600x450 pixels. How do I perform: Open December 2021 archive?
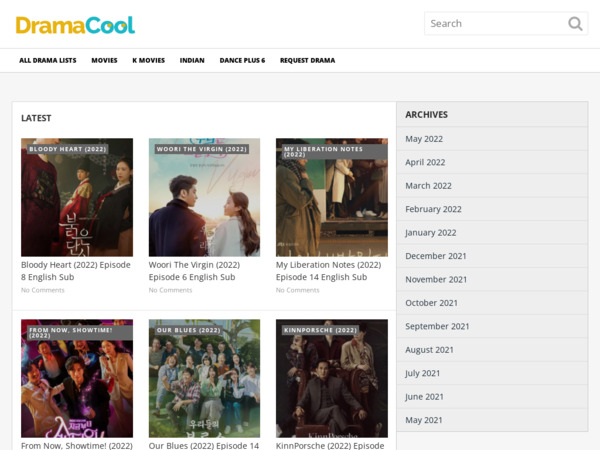[436, 256]
